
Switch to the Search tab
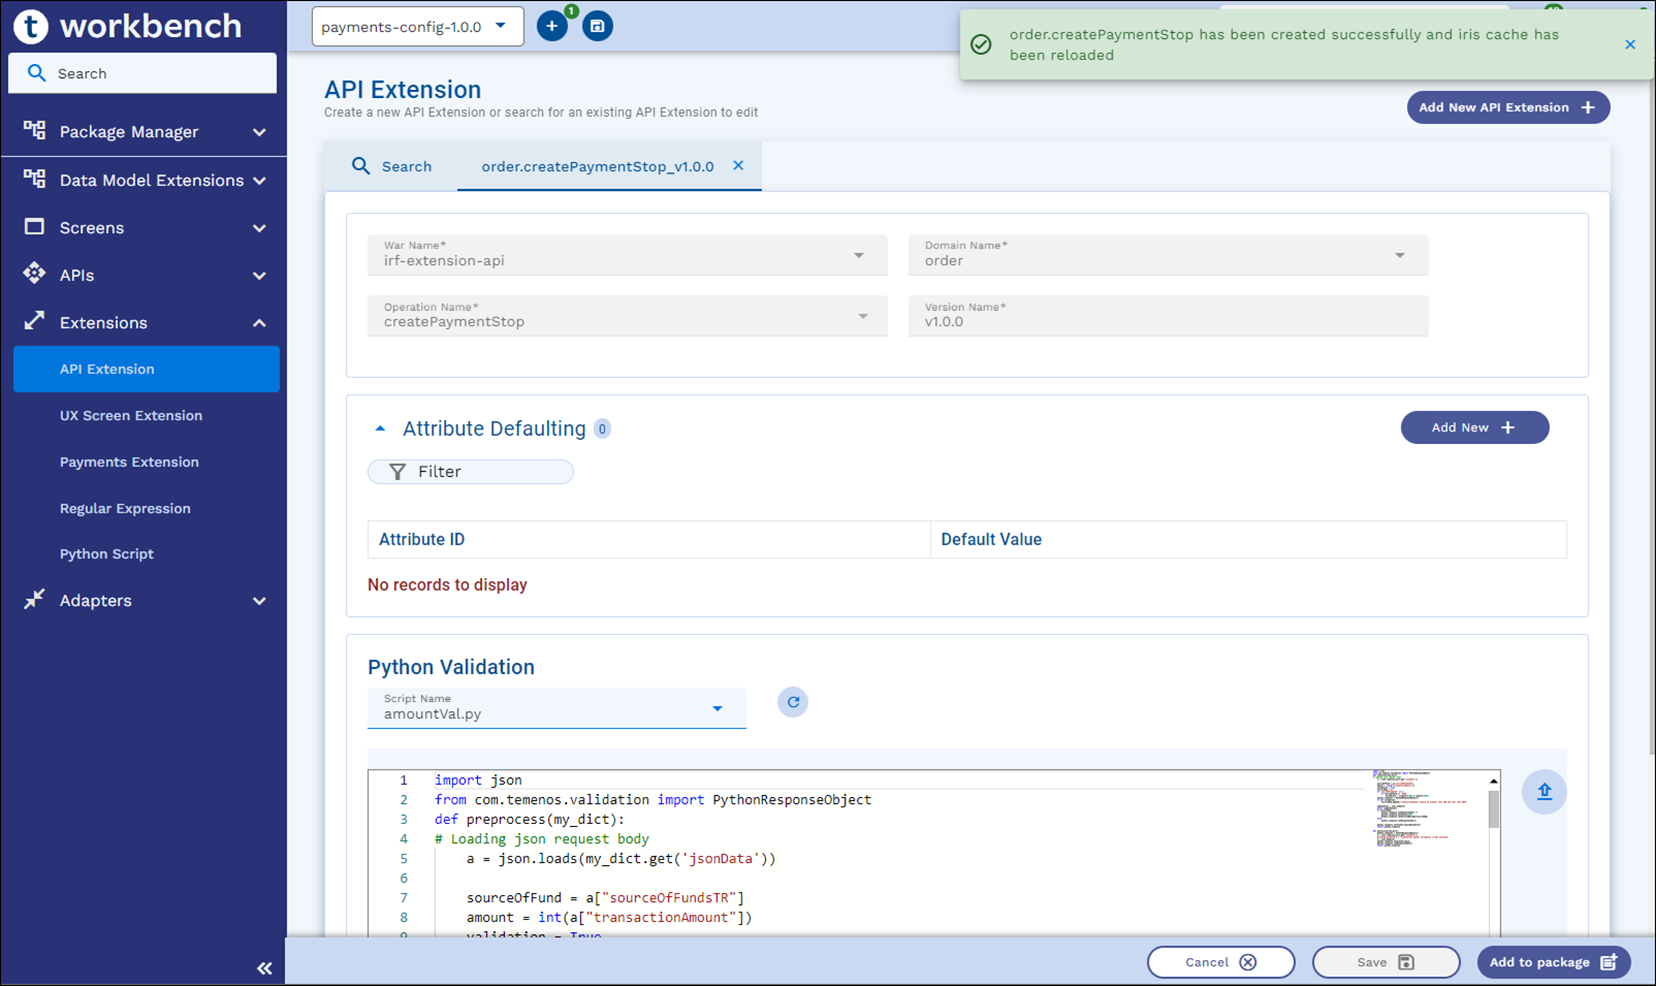click(392, 166)
